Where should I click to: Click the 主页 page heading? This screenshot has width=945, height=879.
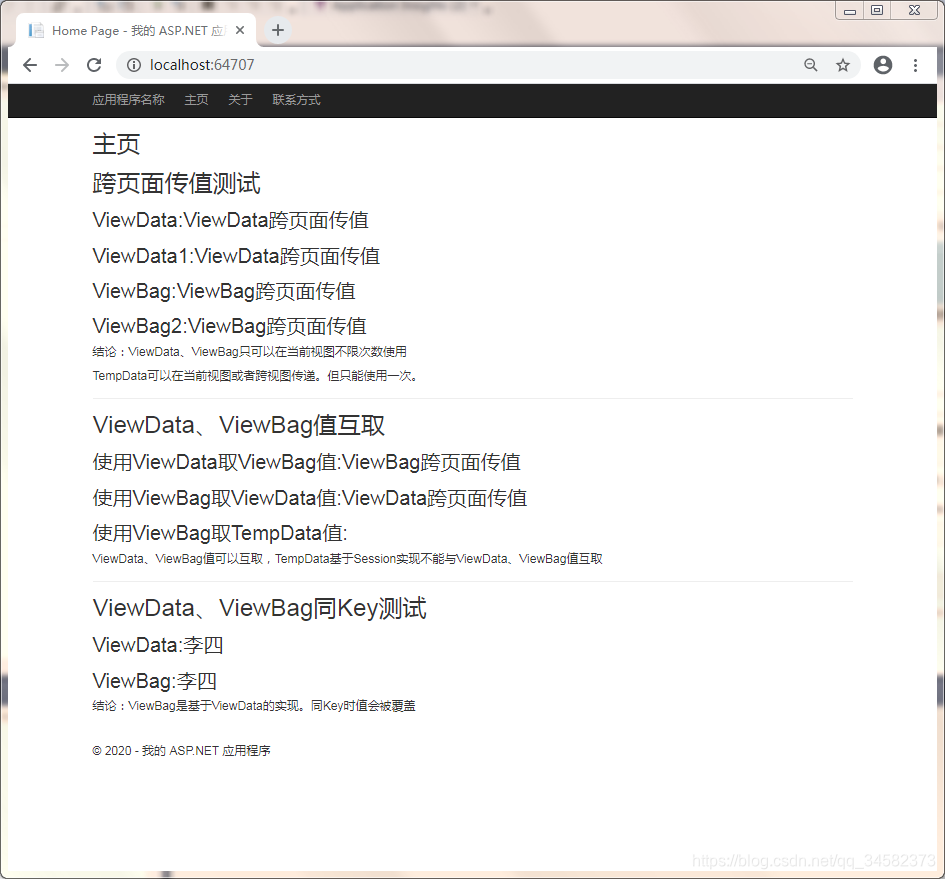[x=116, y=144]
